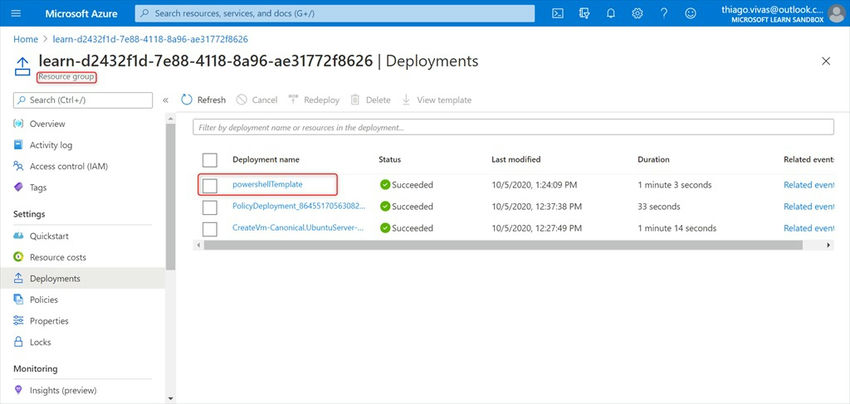Open the directory and subscription filter icon
The height and width of the screenshot is (404, 850).
585,13
